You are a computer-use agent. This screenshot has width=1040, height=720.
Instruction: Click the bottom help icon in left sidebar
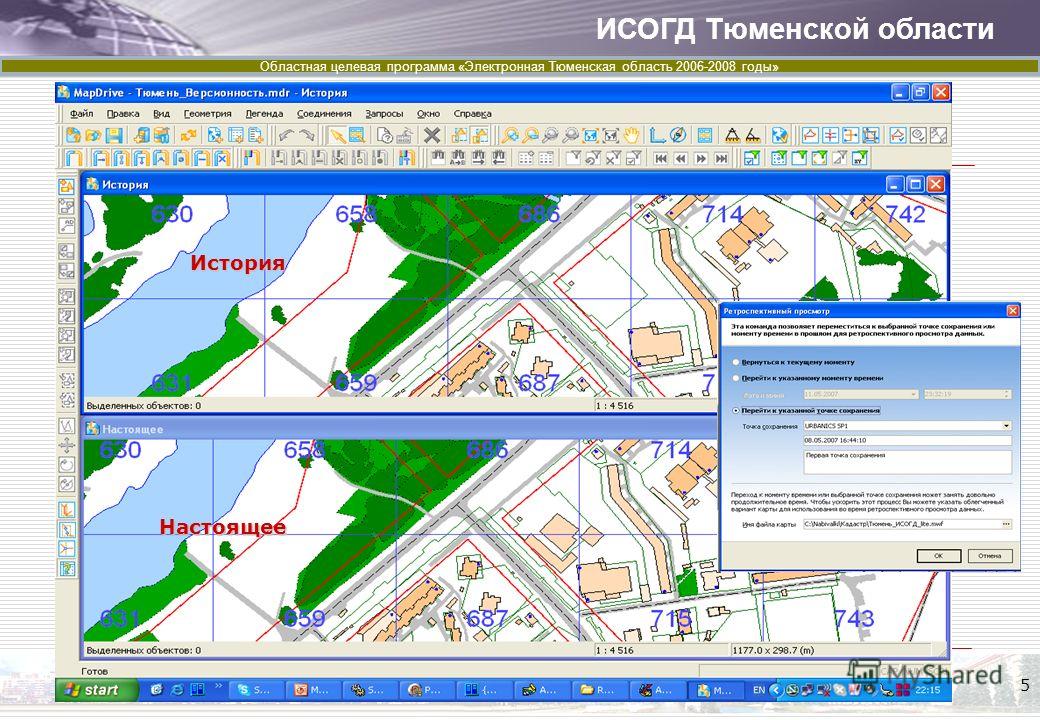click(x=66, y=568)
